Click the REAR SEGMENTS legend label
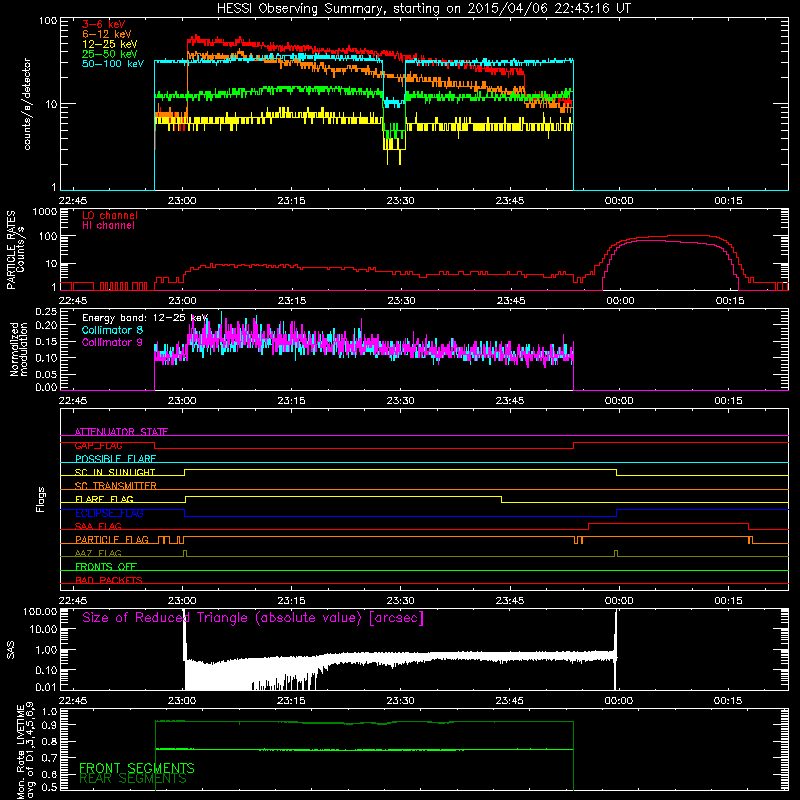Viewport: 800px width, 800px height. coord(133,779)
